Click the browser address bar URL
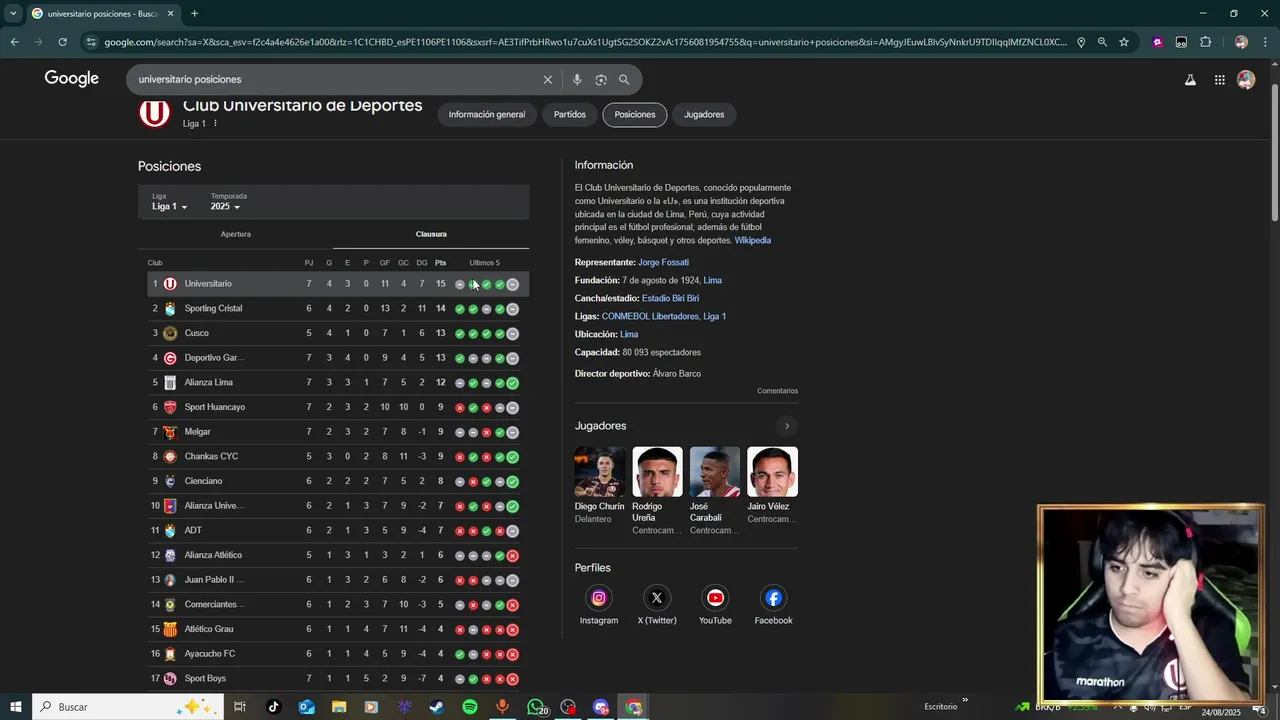This screenshot has width=1280, height=720. [x=585, y=42]
